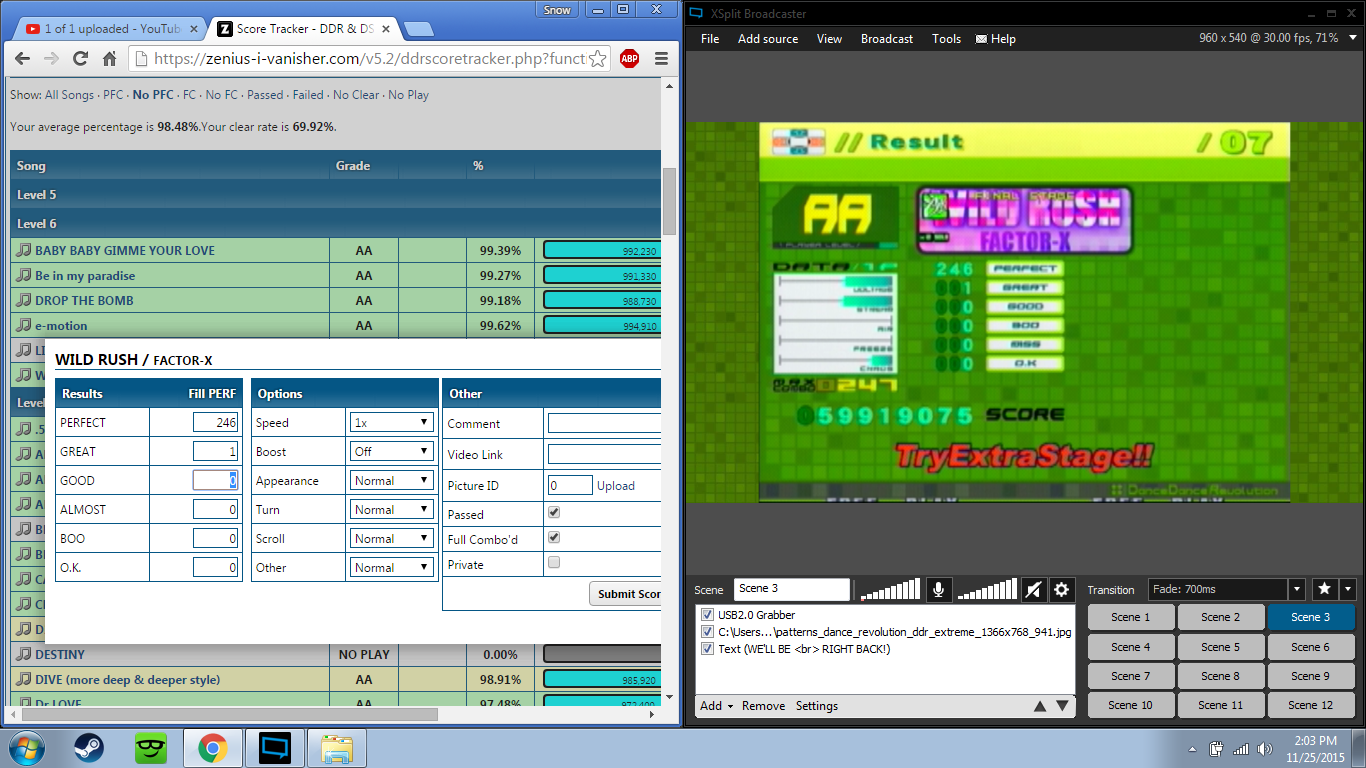Toggle the ddr_extreme jpg source checkbox
This screenshot has width=1366, height=768.
tap(708, 632)
